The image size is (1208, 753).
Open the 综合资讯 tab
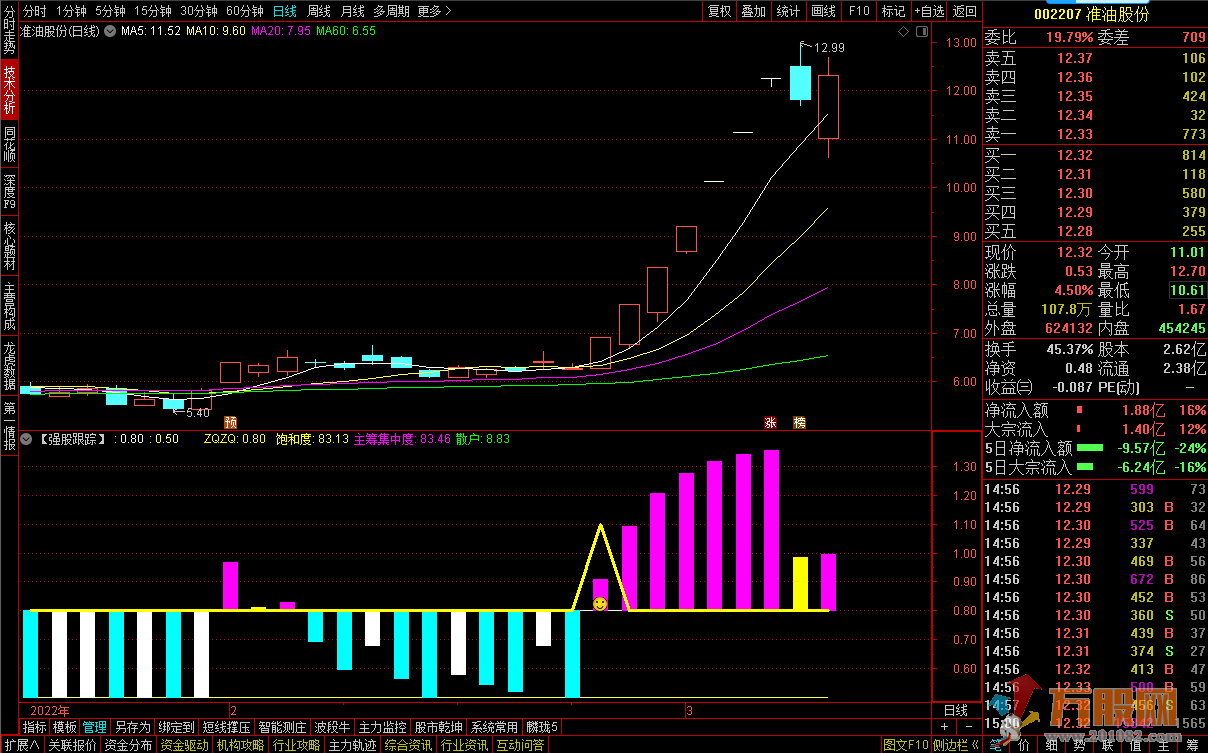tap(408, 745)
